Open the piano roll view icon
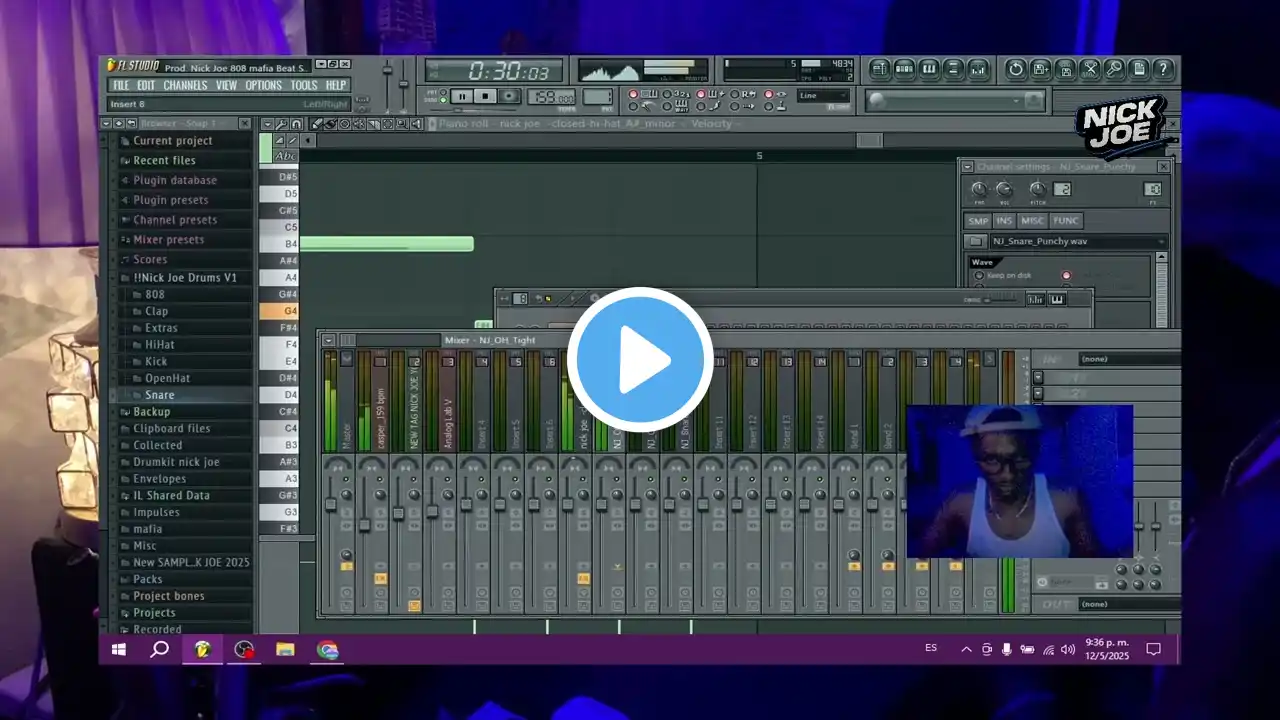The height and width of the screenshot is (720, 1280). (929, 69)
